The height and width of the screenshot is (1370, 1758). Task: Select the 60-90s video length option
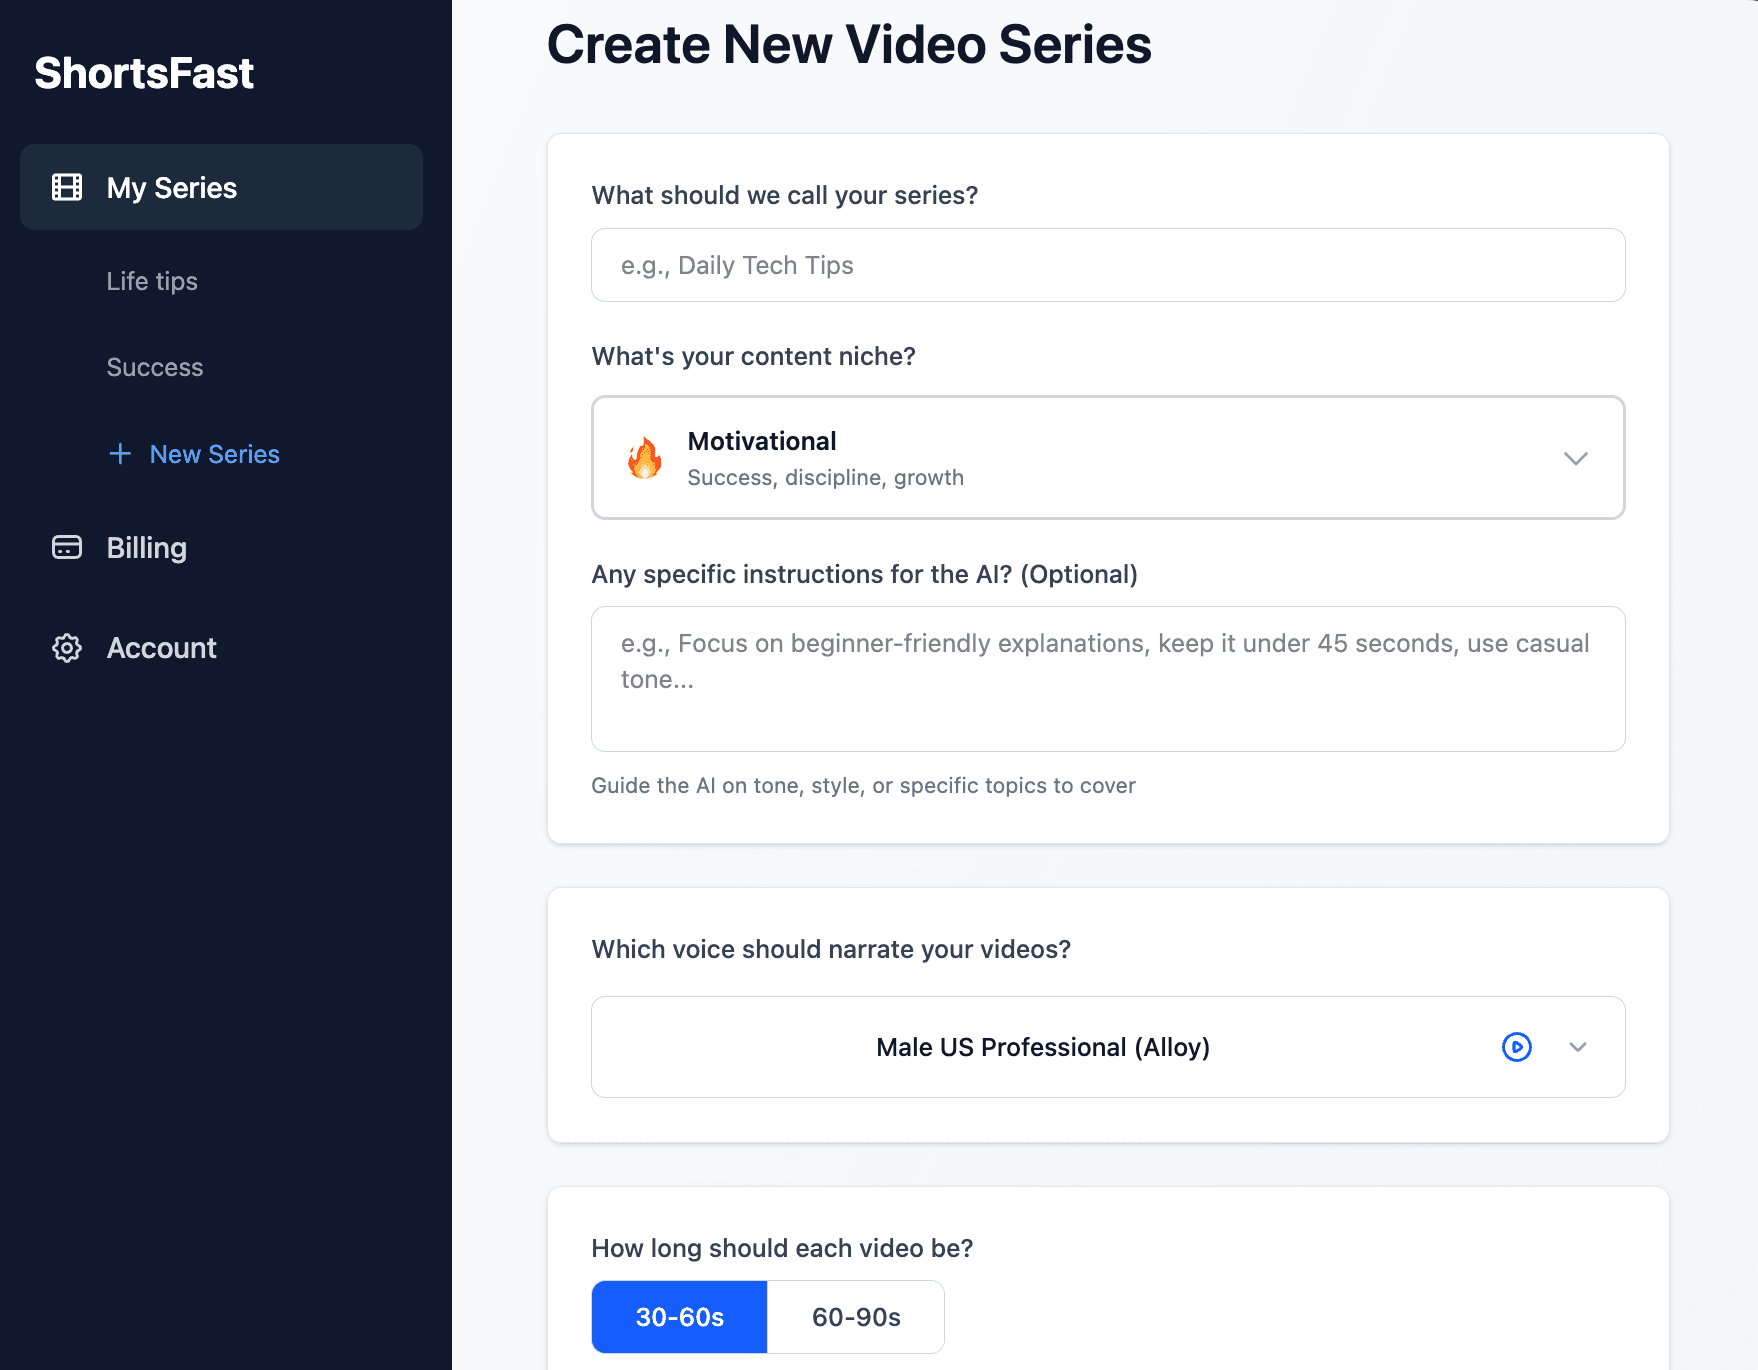point(855,1317)
